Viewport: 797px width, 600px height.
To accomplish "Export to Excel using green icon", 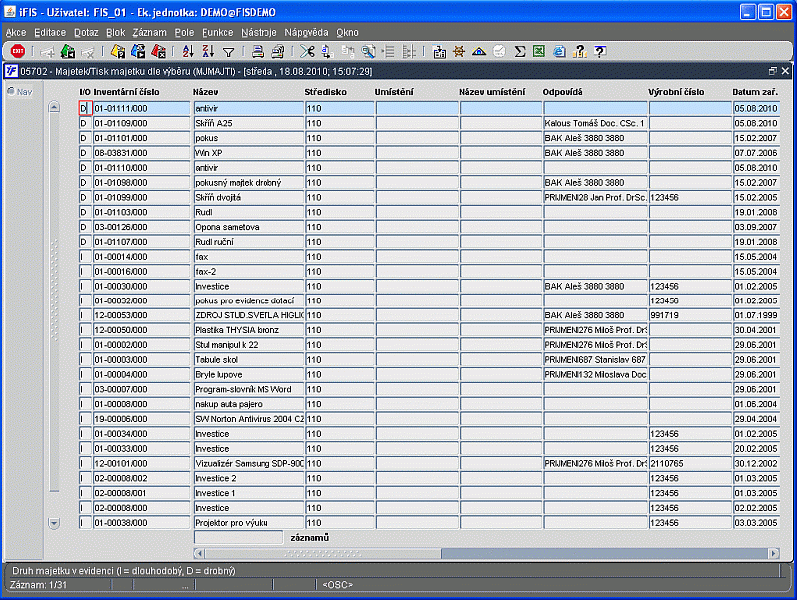I will coord(539,51).
